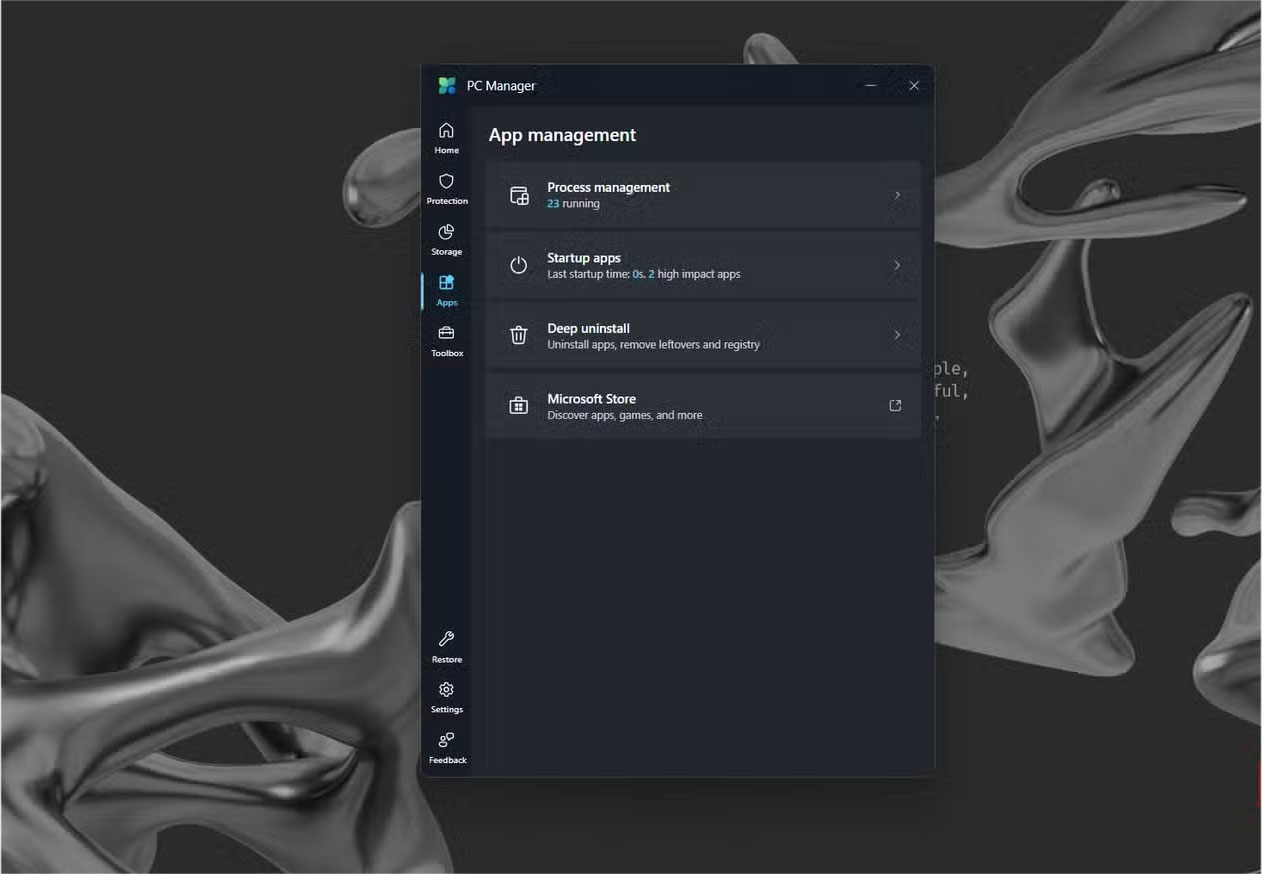Viewport: 1262px width, 874px height.
Task: Expand Deep uninstall using the chevron
Action: [x=896, y=335]
